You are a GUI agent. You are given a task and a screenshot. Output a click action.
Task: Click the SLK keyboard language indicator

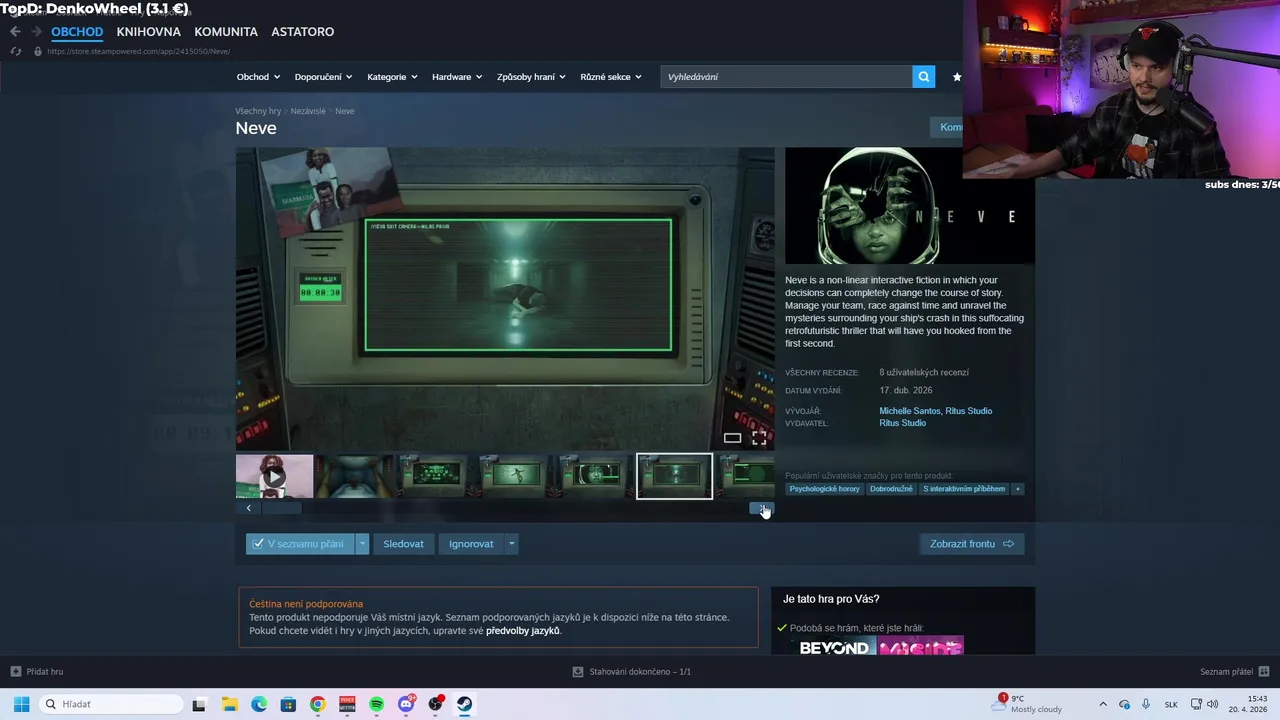(1171, 704)
